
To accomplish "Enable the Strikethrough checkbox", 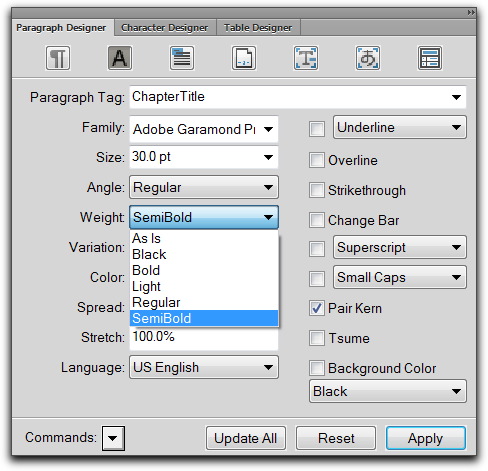I will coord(316,190).
